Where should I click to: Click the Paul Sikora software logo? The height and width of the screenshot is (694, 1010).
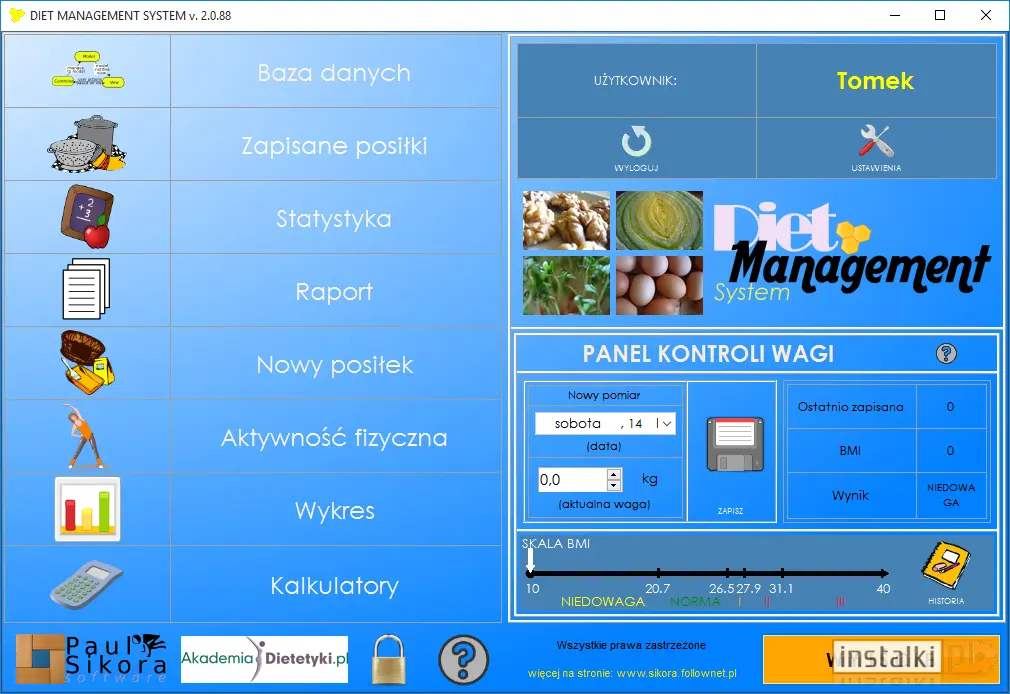(91, 659)
